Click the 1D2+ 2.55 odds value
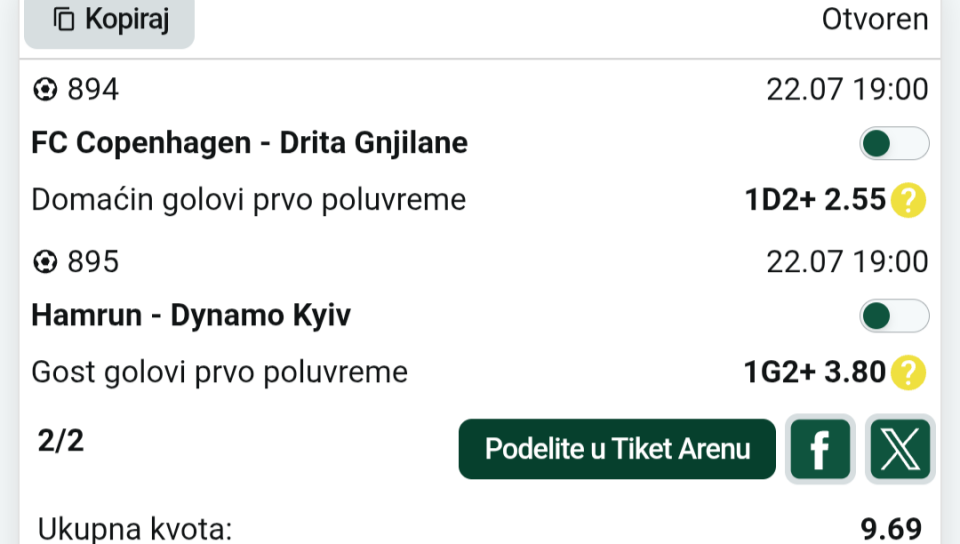 click(x=815, y=200)
